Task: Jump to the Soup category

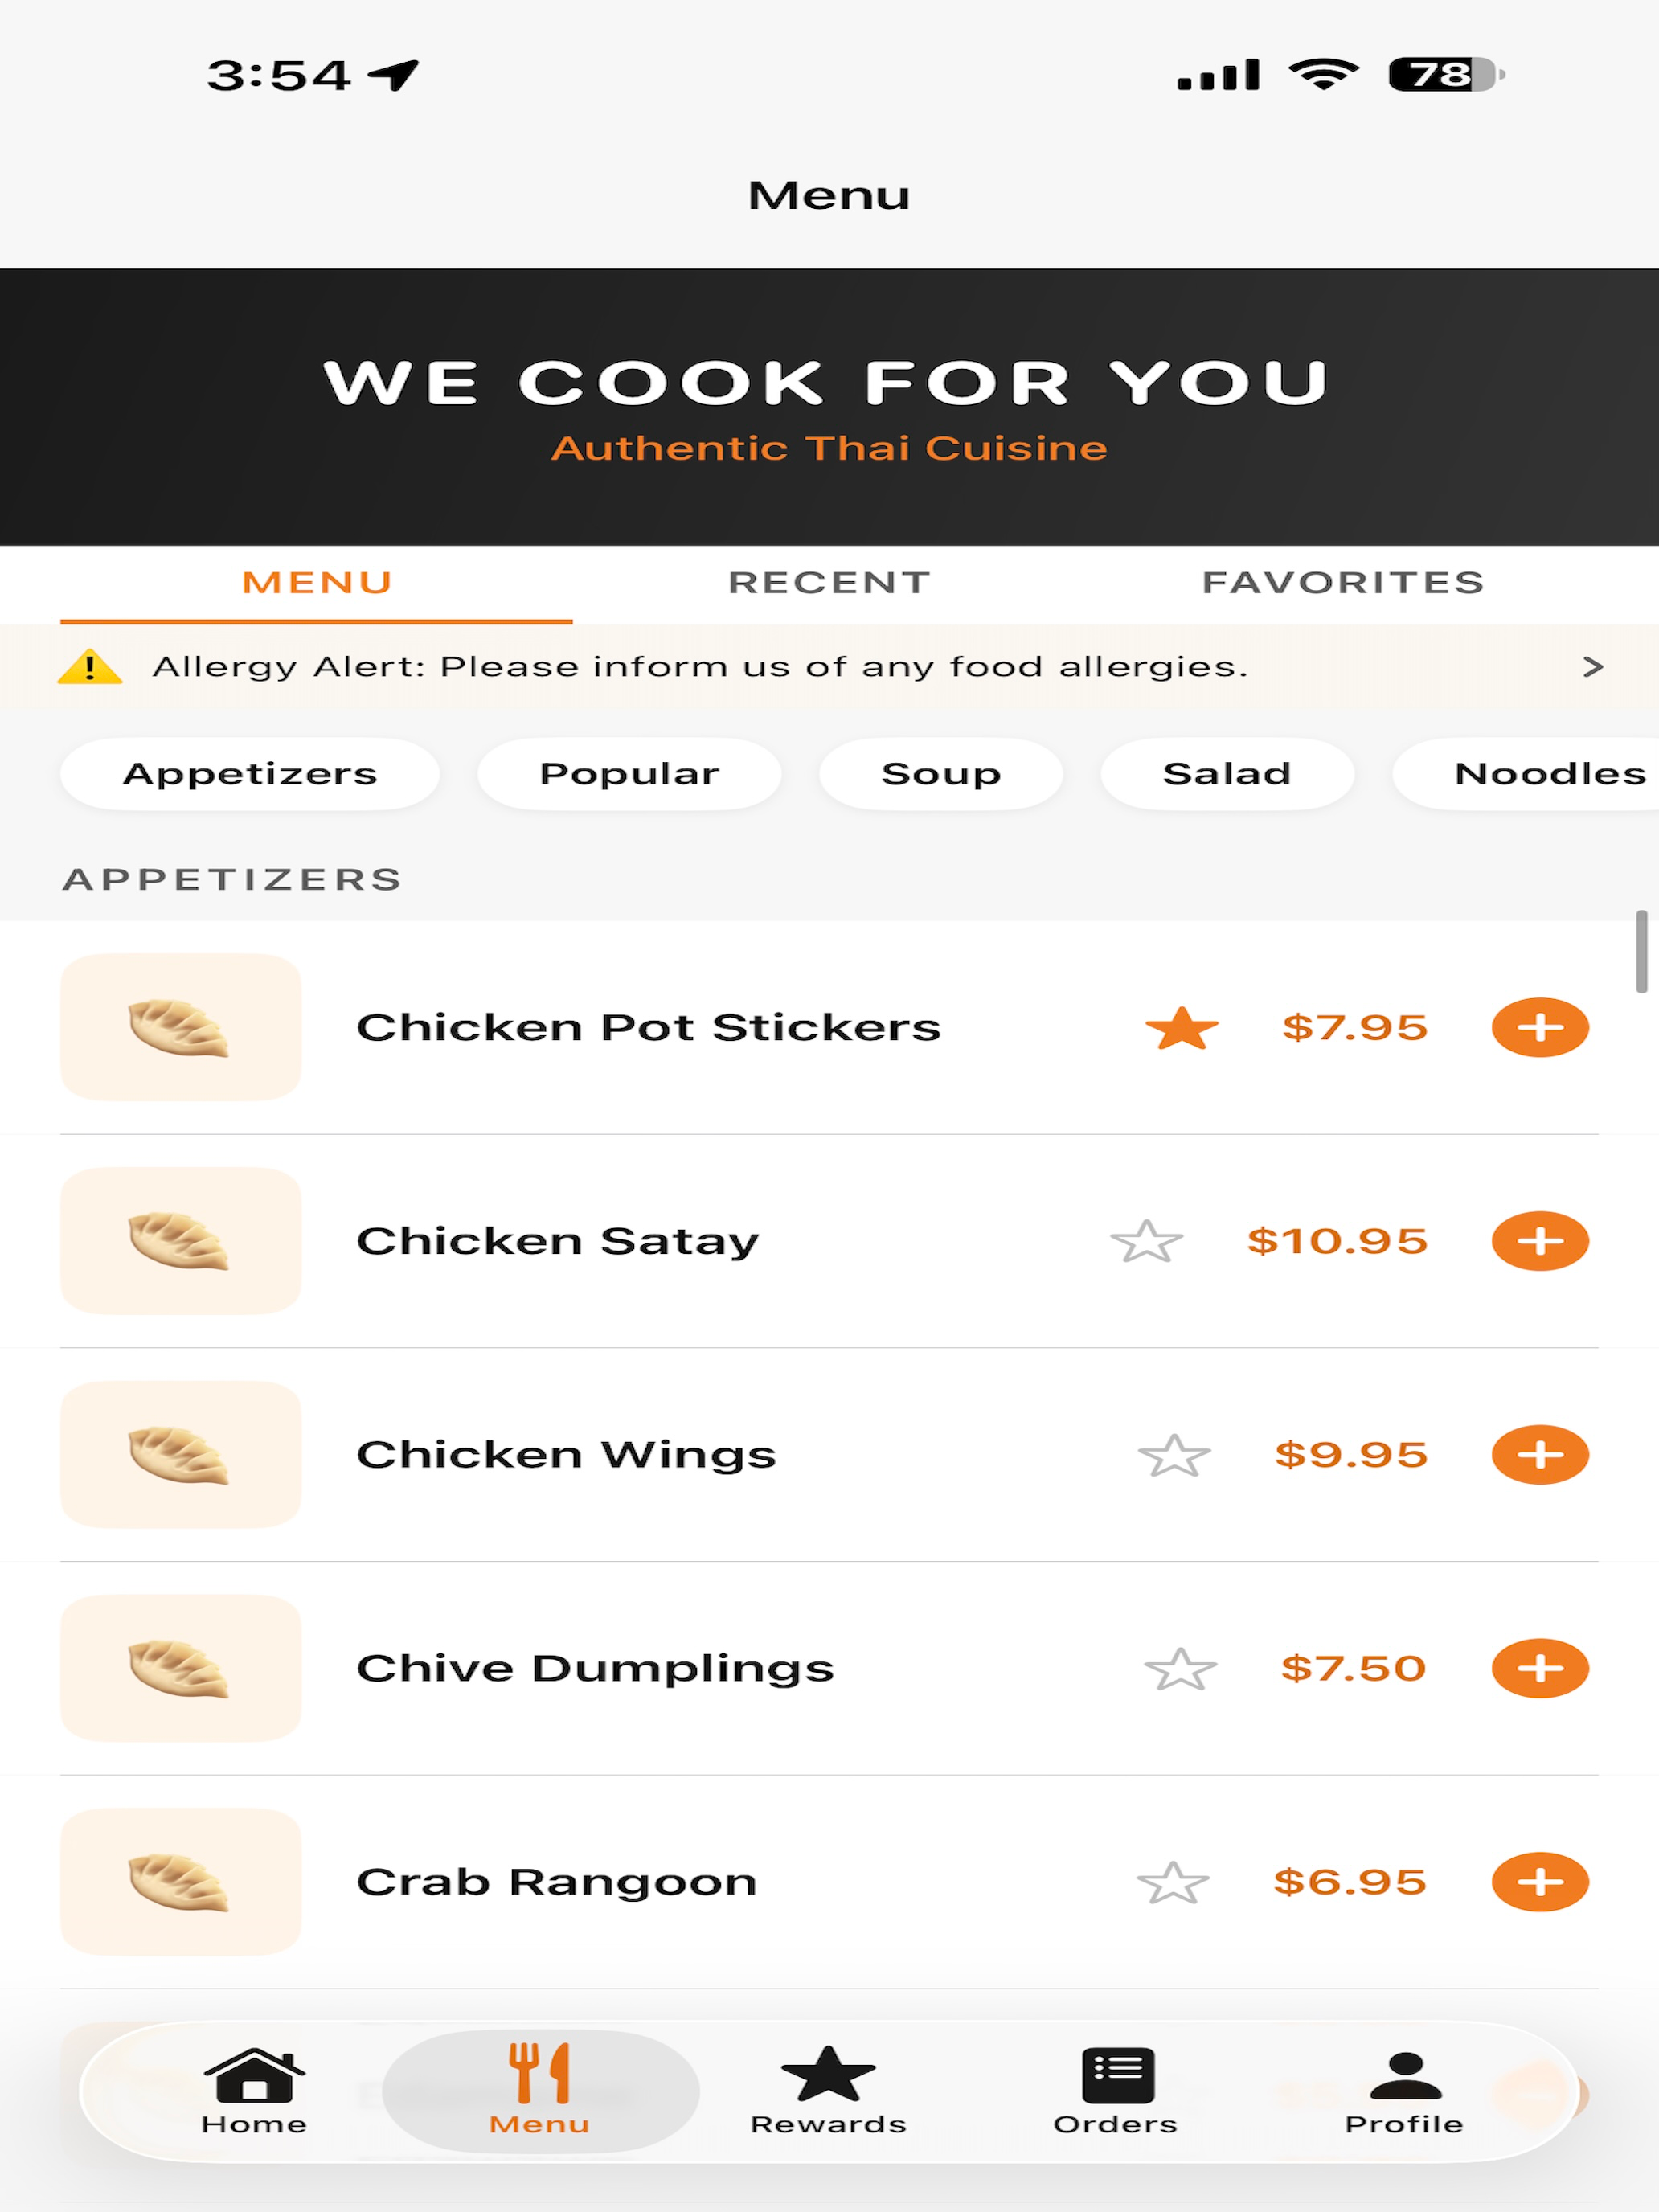Action: click(x=941, y=774)
